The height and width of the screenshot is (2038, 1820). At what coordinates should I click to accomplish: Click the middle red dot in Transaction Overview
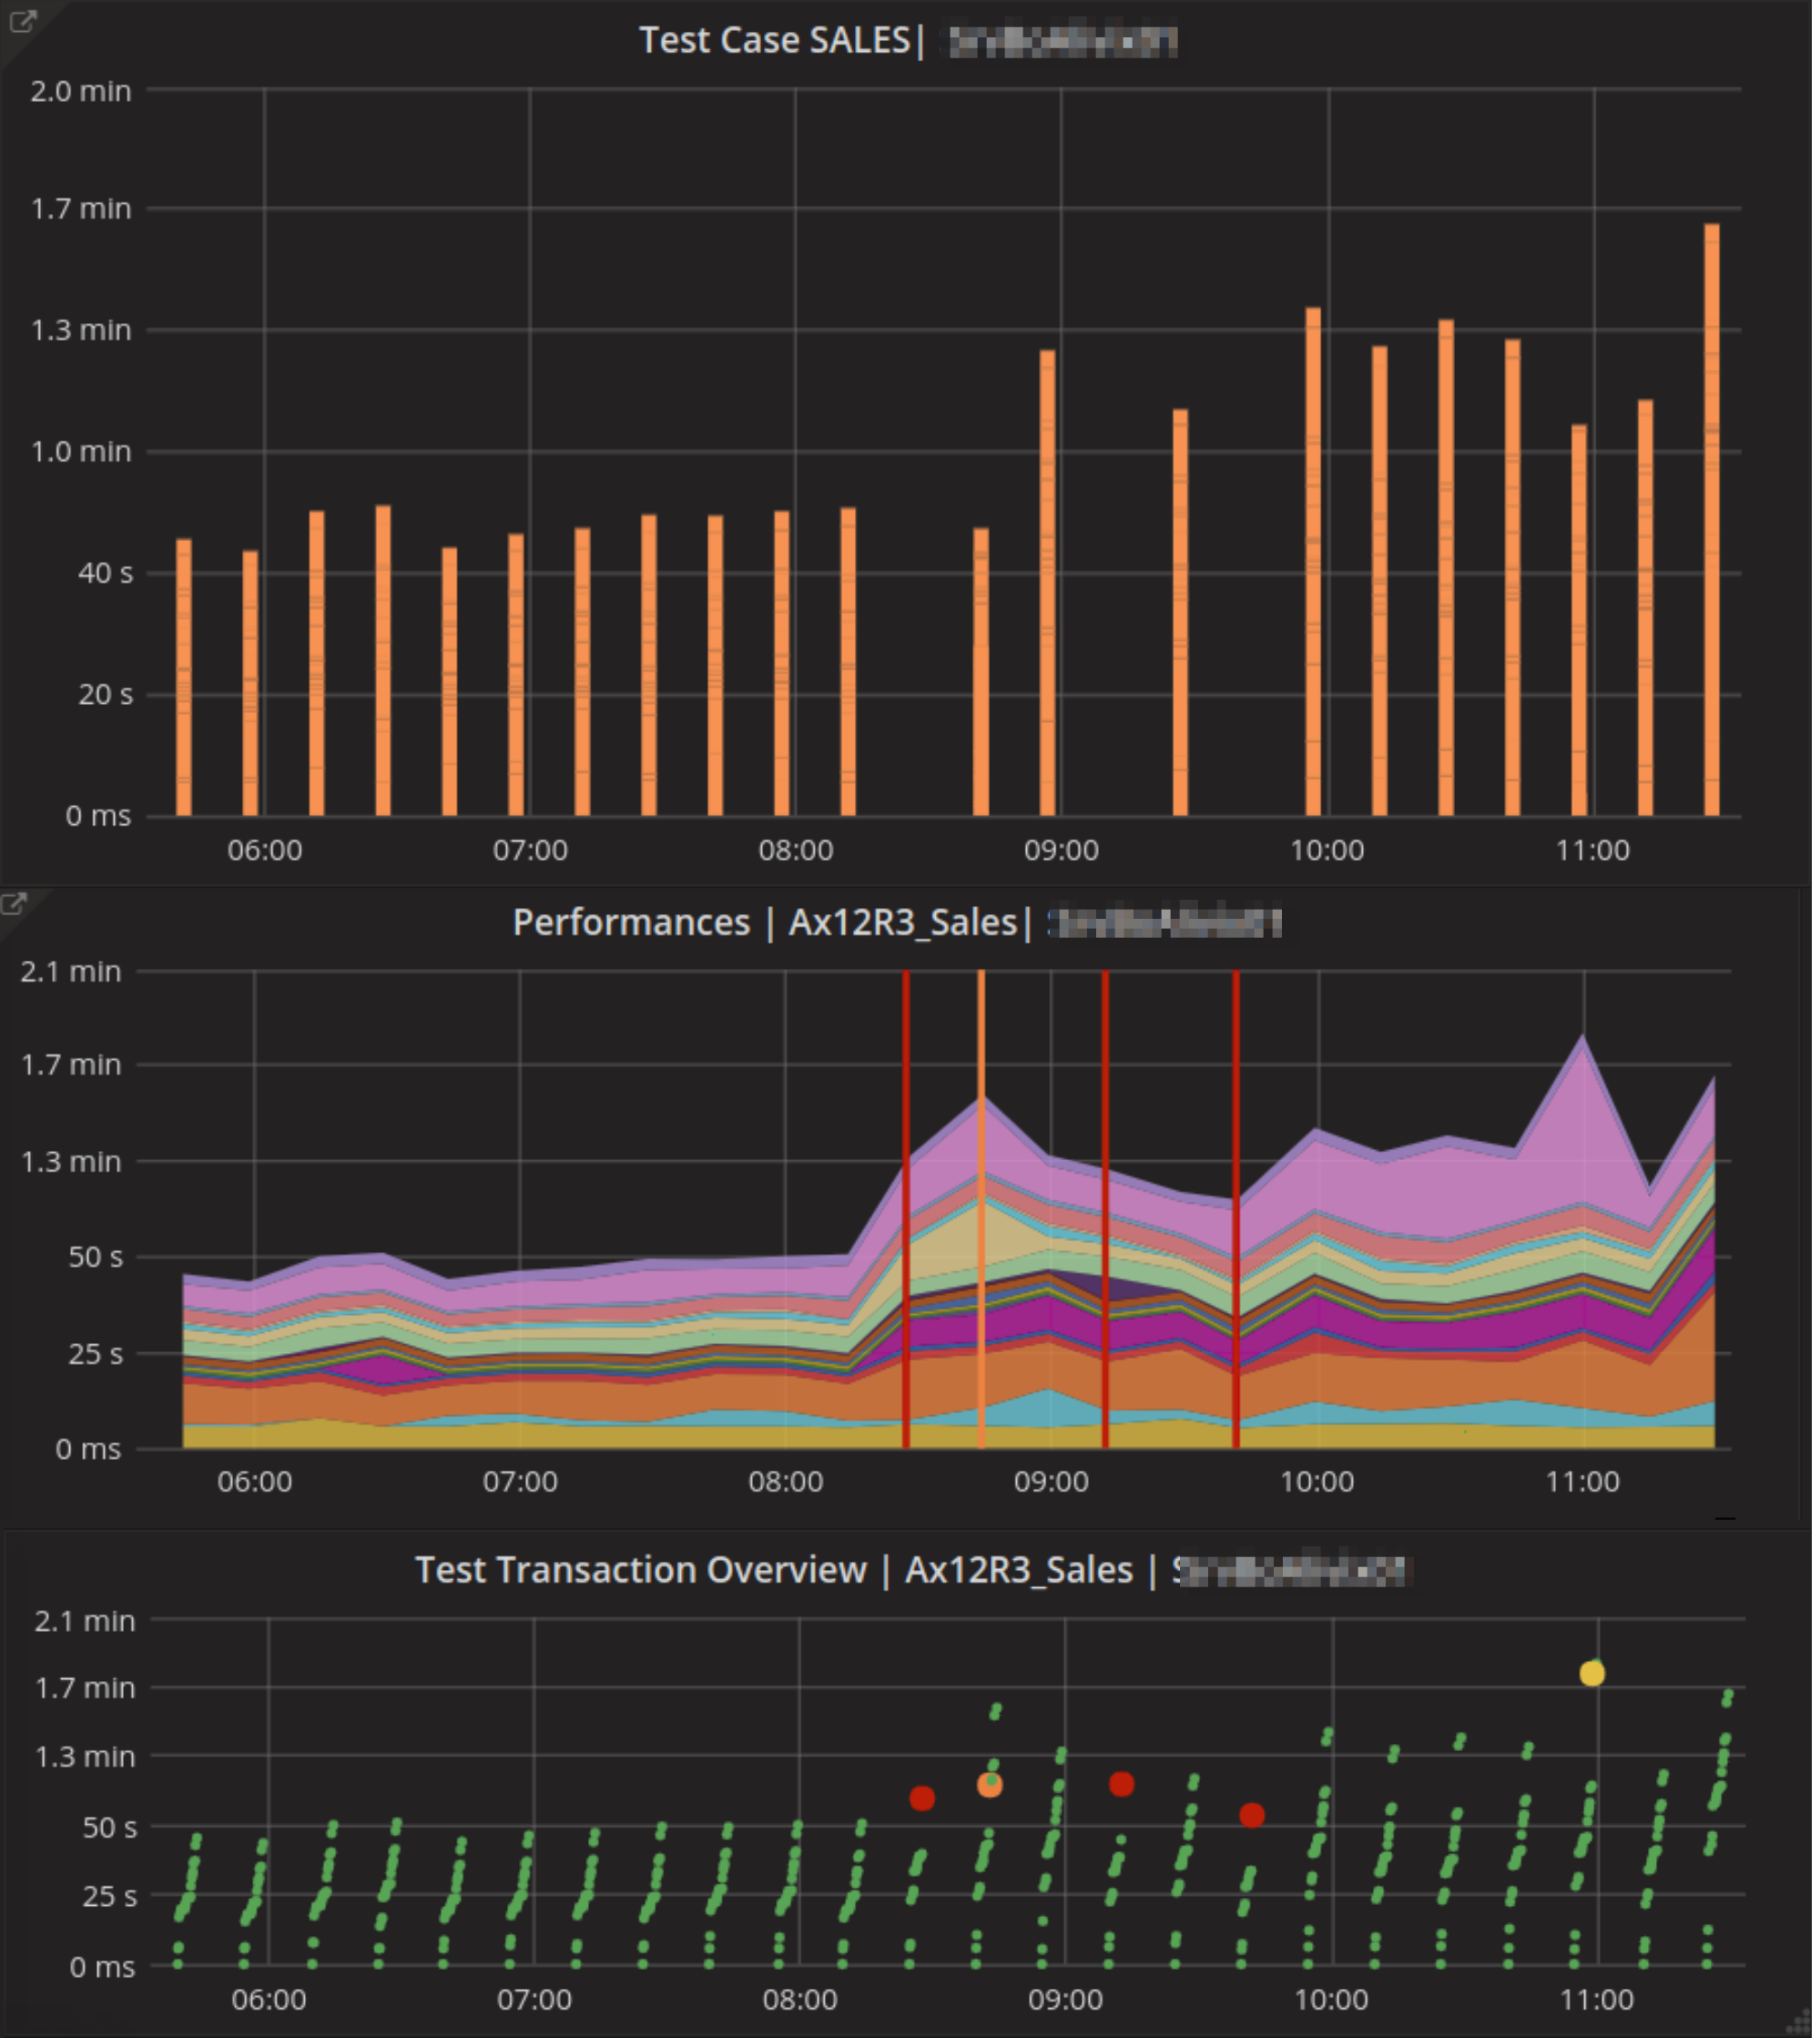[1121, 1784]
